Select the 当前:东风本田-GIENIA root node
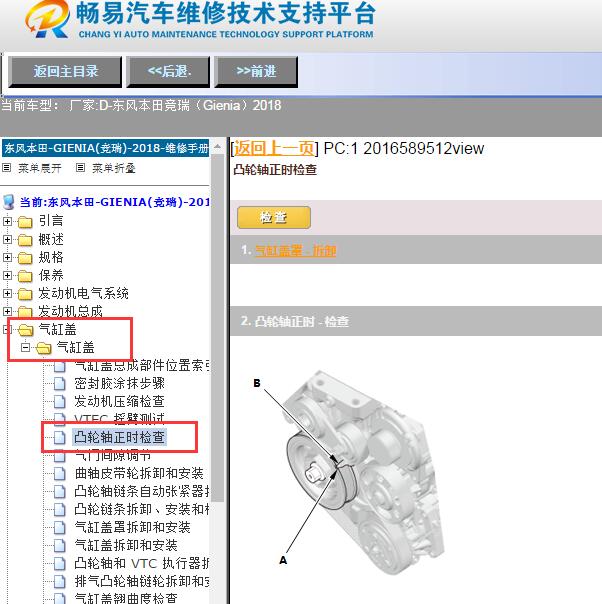The height and width of the screenshot is (604, 602). [x=114, y=202]
